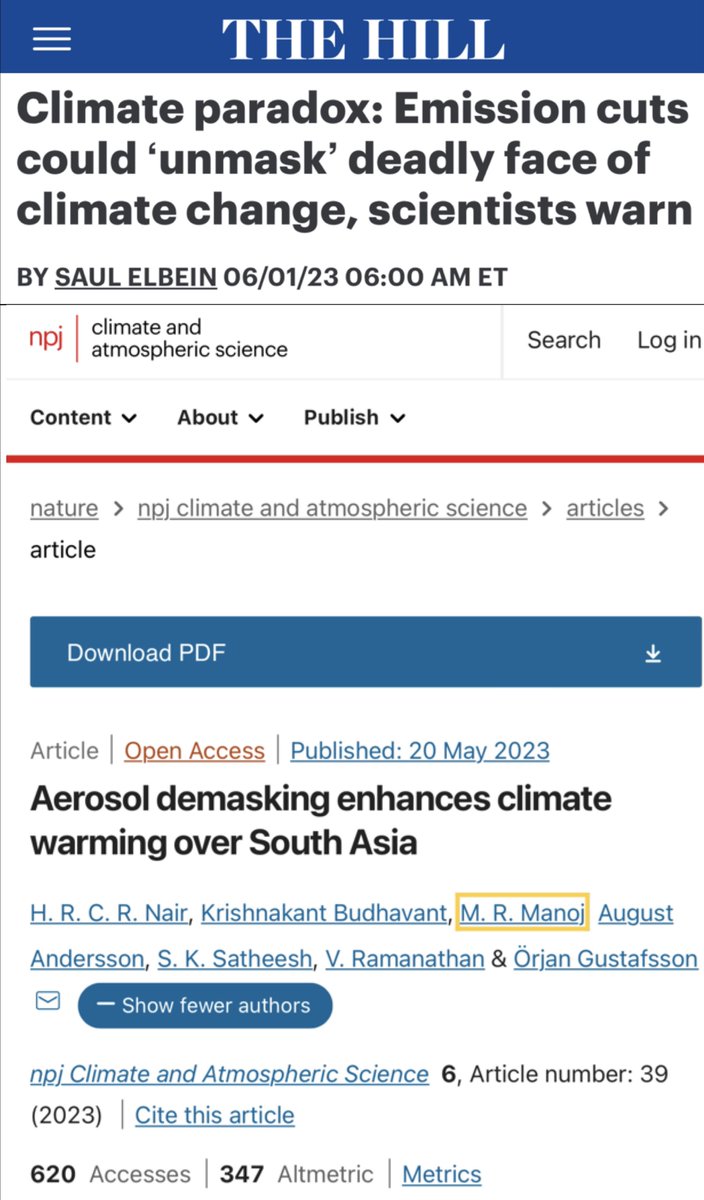Click The Hill logo

(x=362, y=39)
